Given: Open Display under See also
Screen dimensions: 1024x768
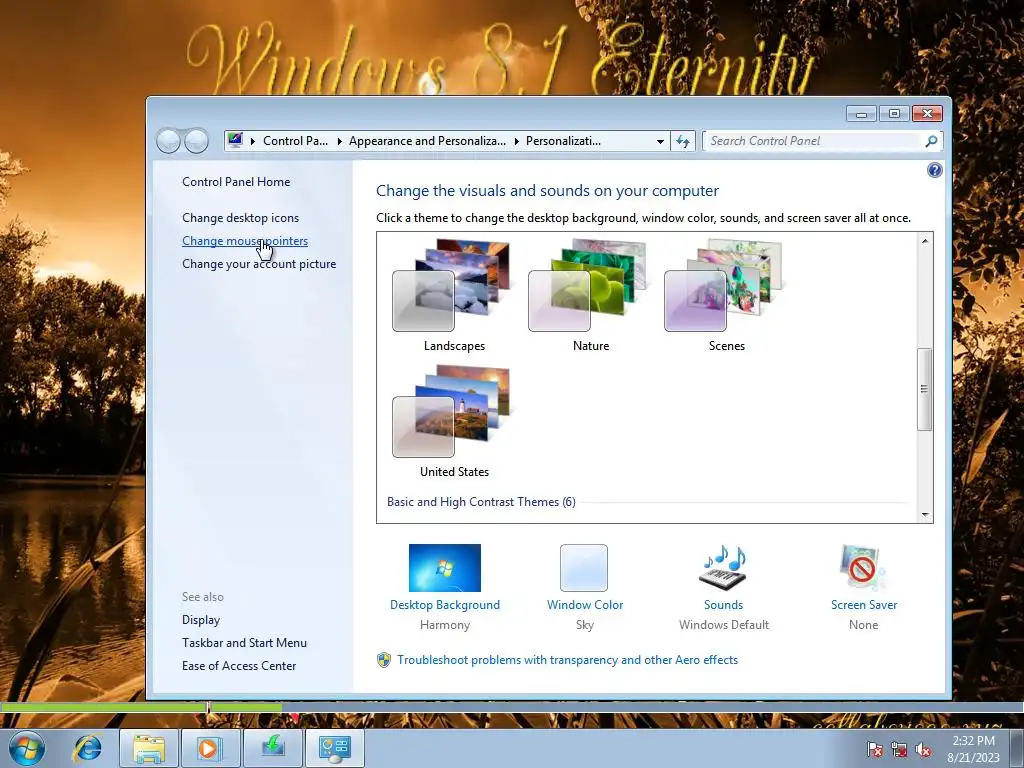Looking at the screenshot, I should (x=200, y=620).
